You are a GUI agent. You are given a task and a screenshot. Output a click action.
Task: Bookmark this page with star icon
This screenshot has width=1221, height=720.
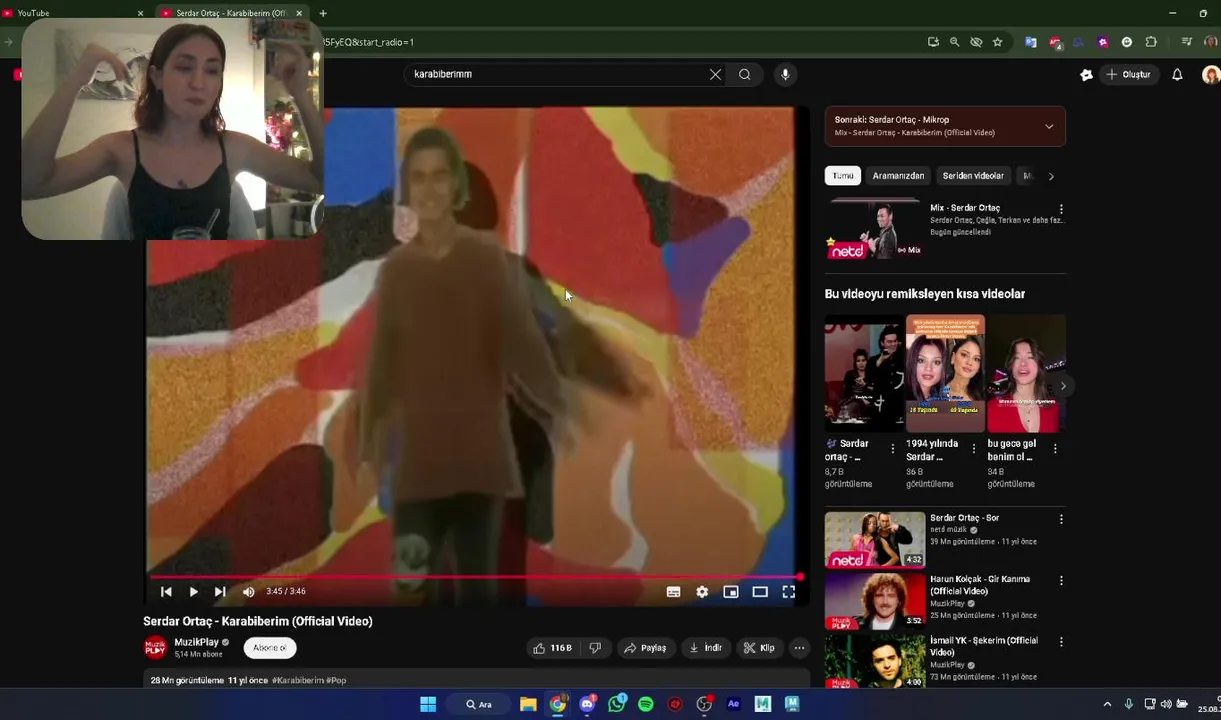click(997, 42)
